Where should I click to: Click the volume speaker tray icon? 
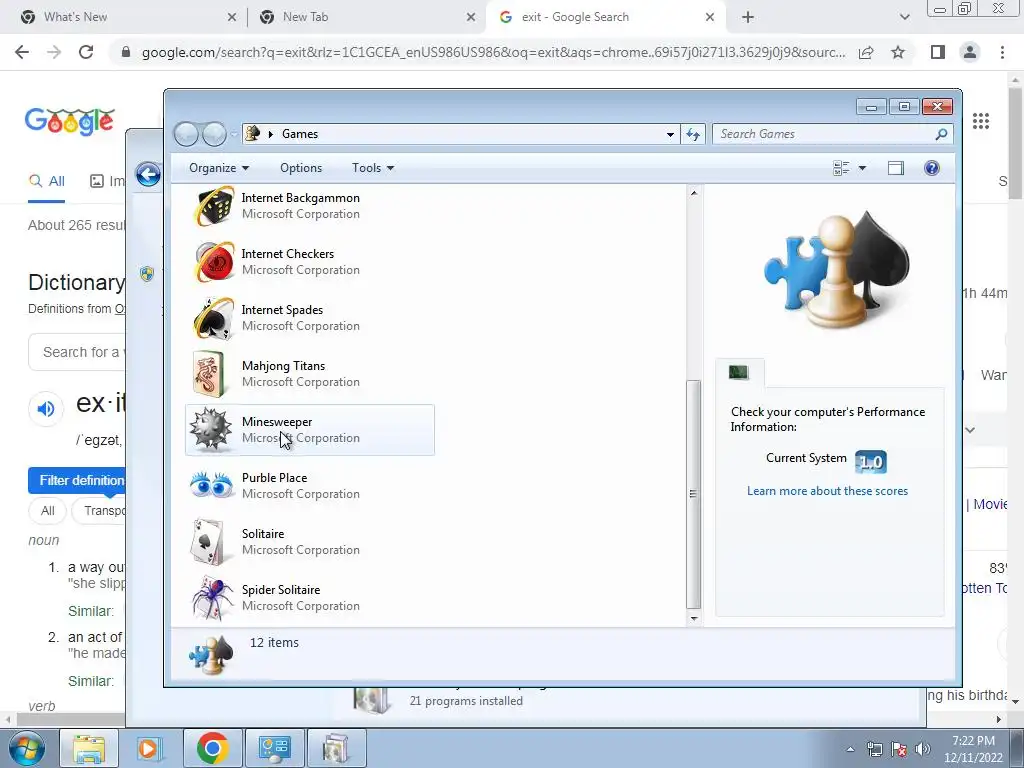923,749
